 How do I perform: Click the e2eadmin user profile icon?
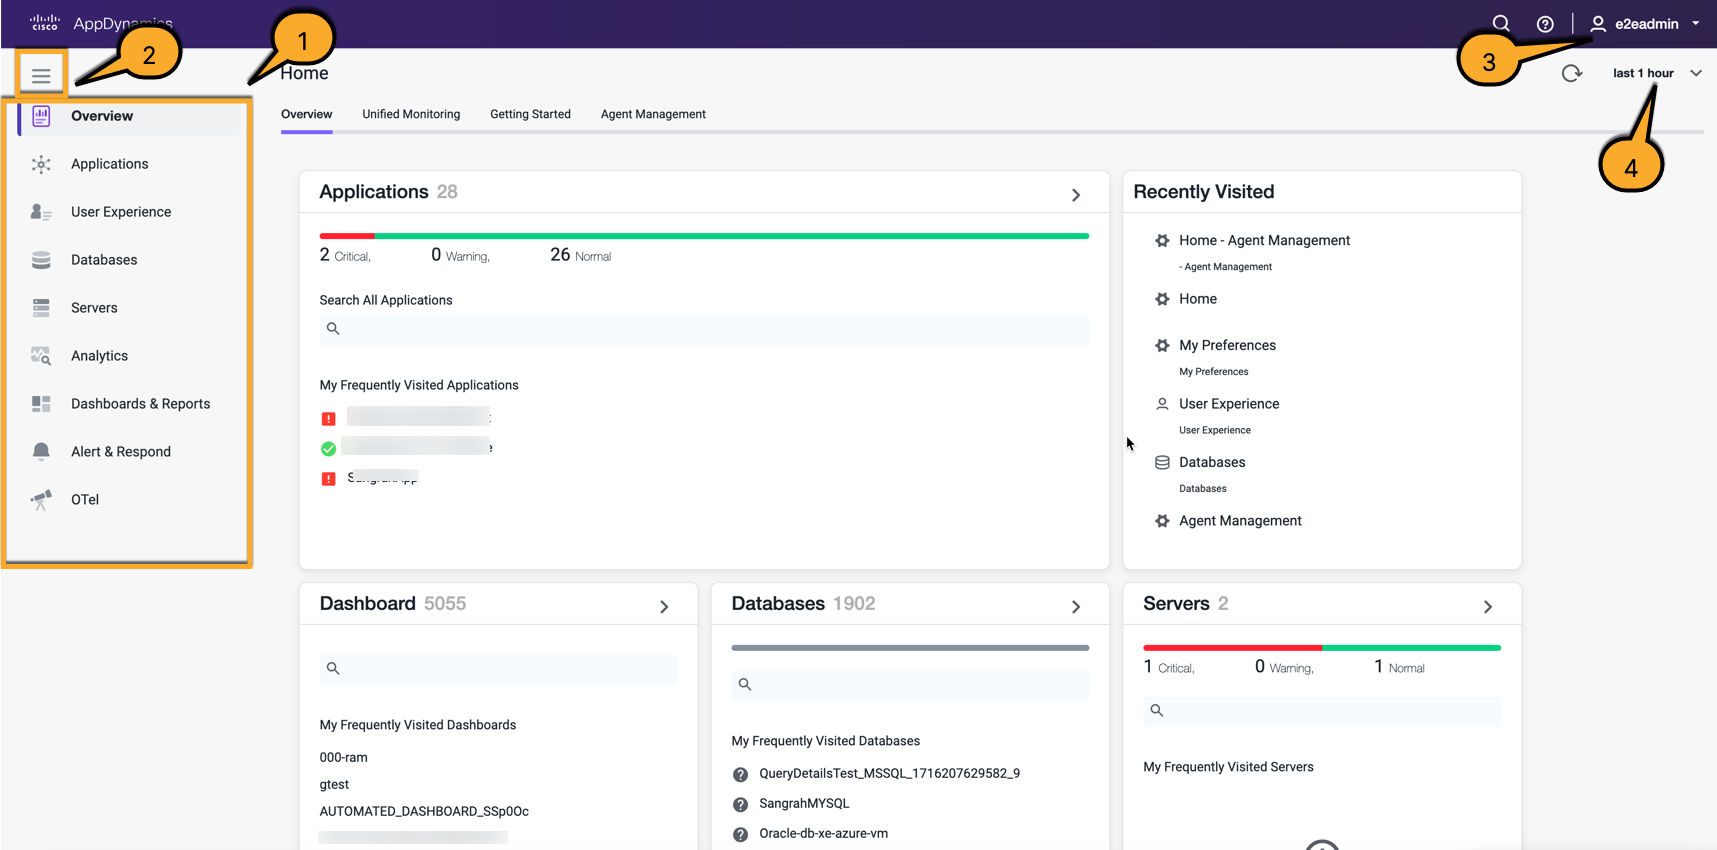point(1598,24)
